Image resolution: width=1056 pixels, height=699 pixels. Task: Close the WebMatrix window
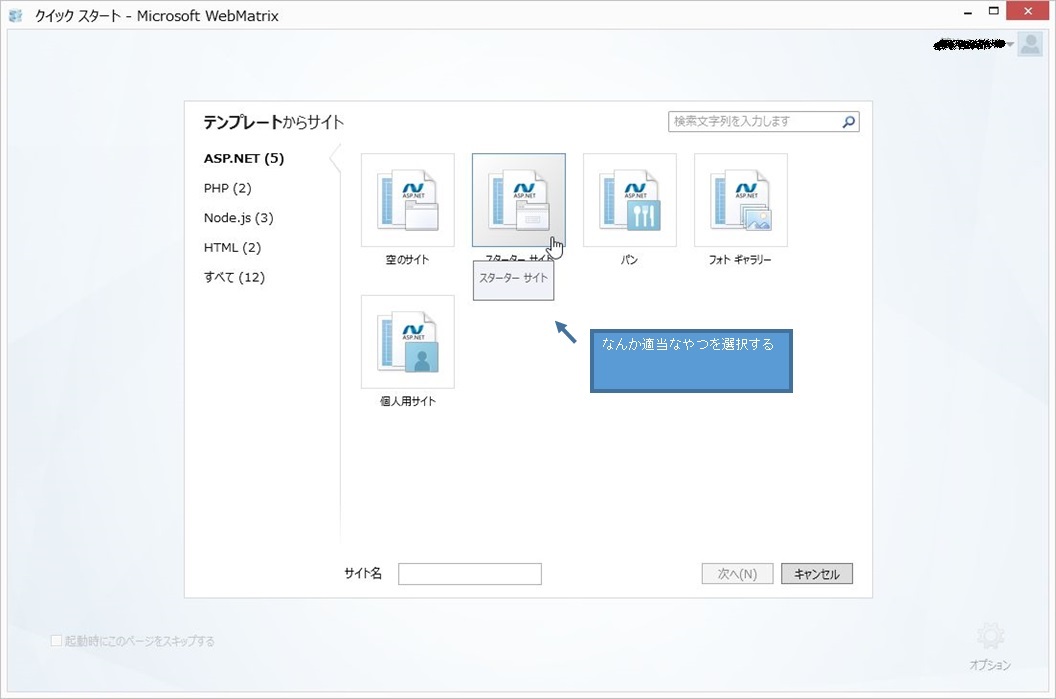coord(1028,11)
